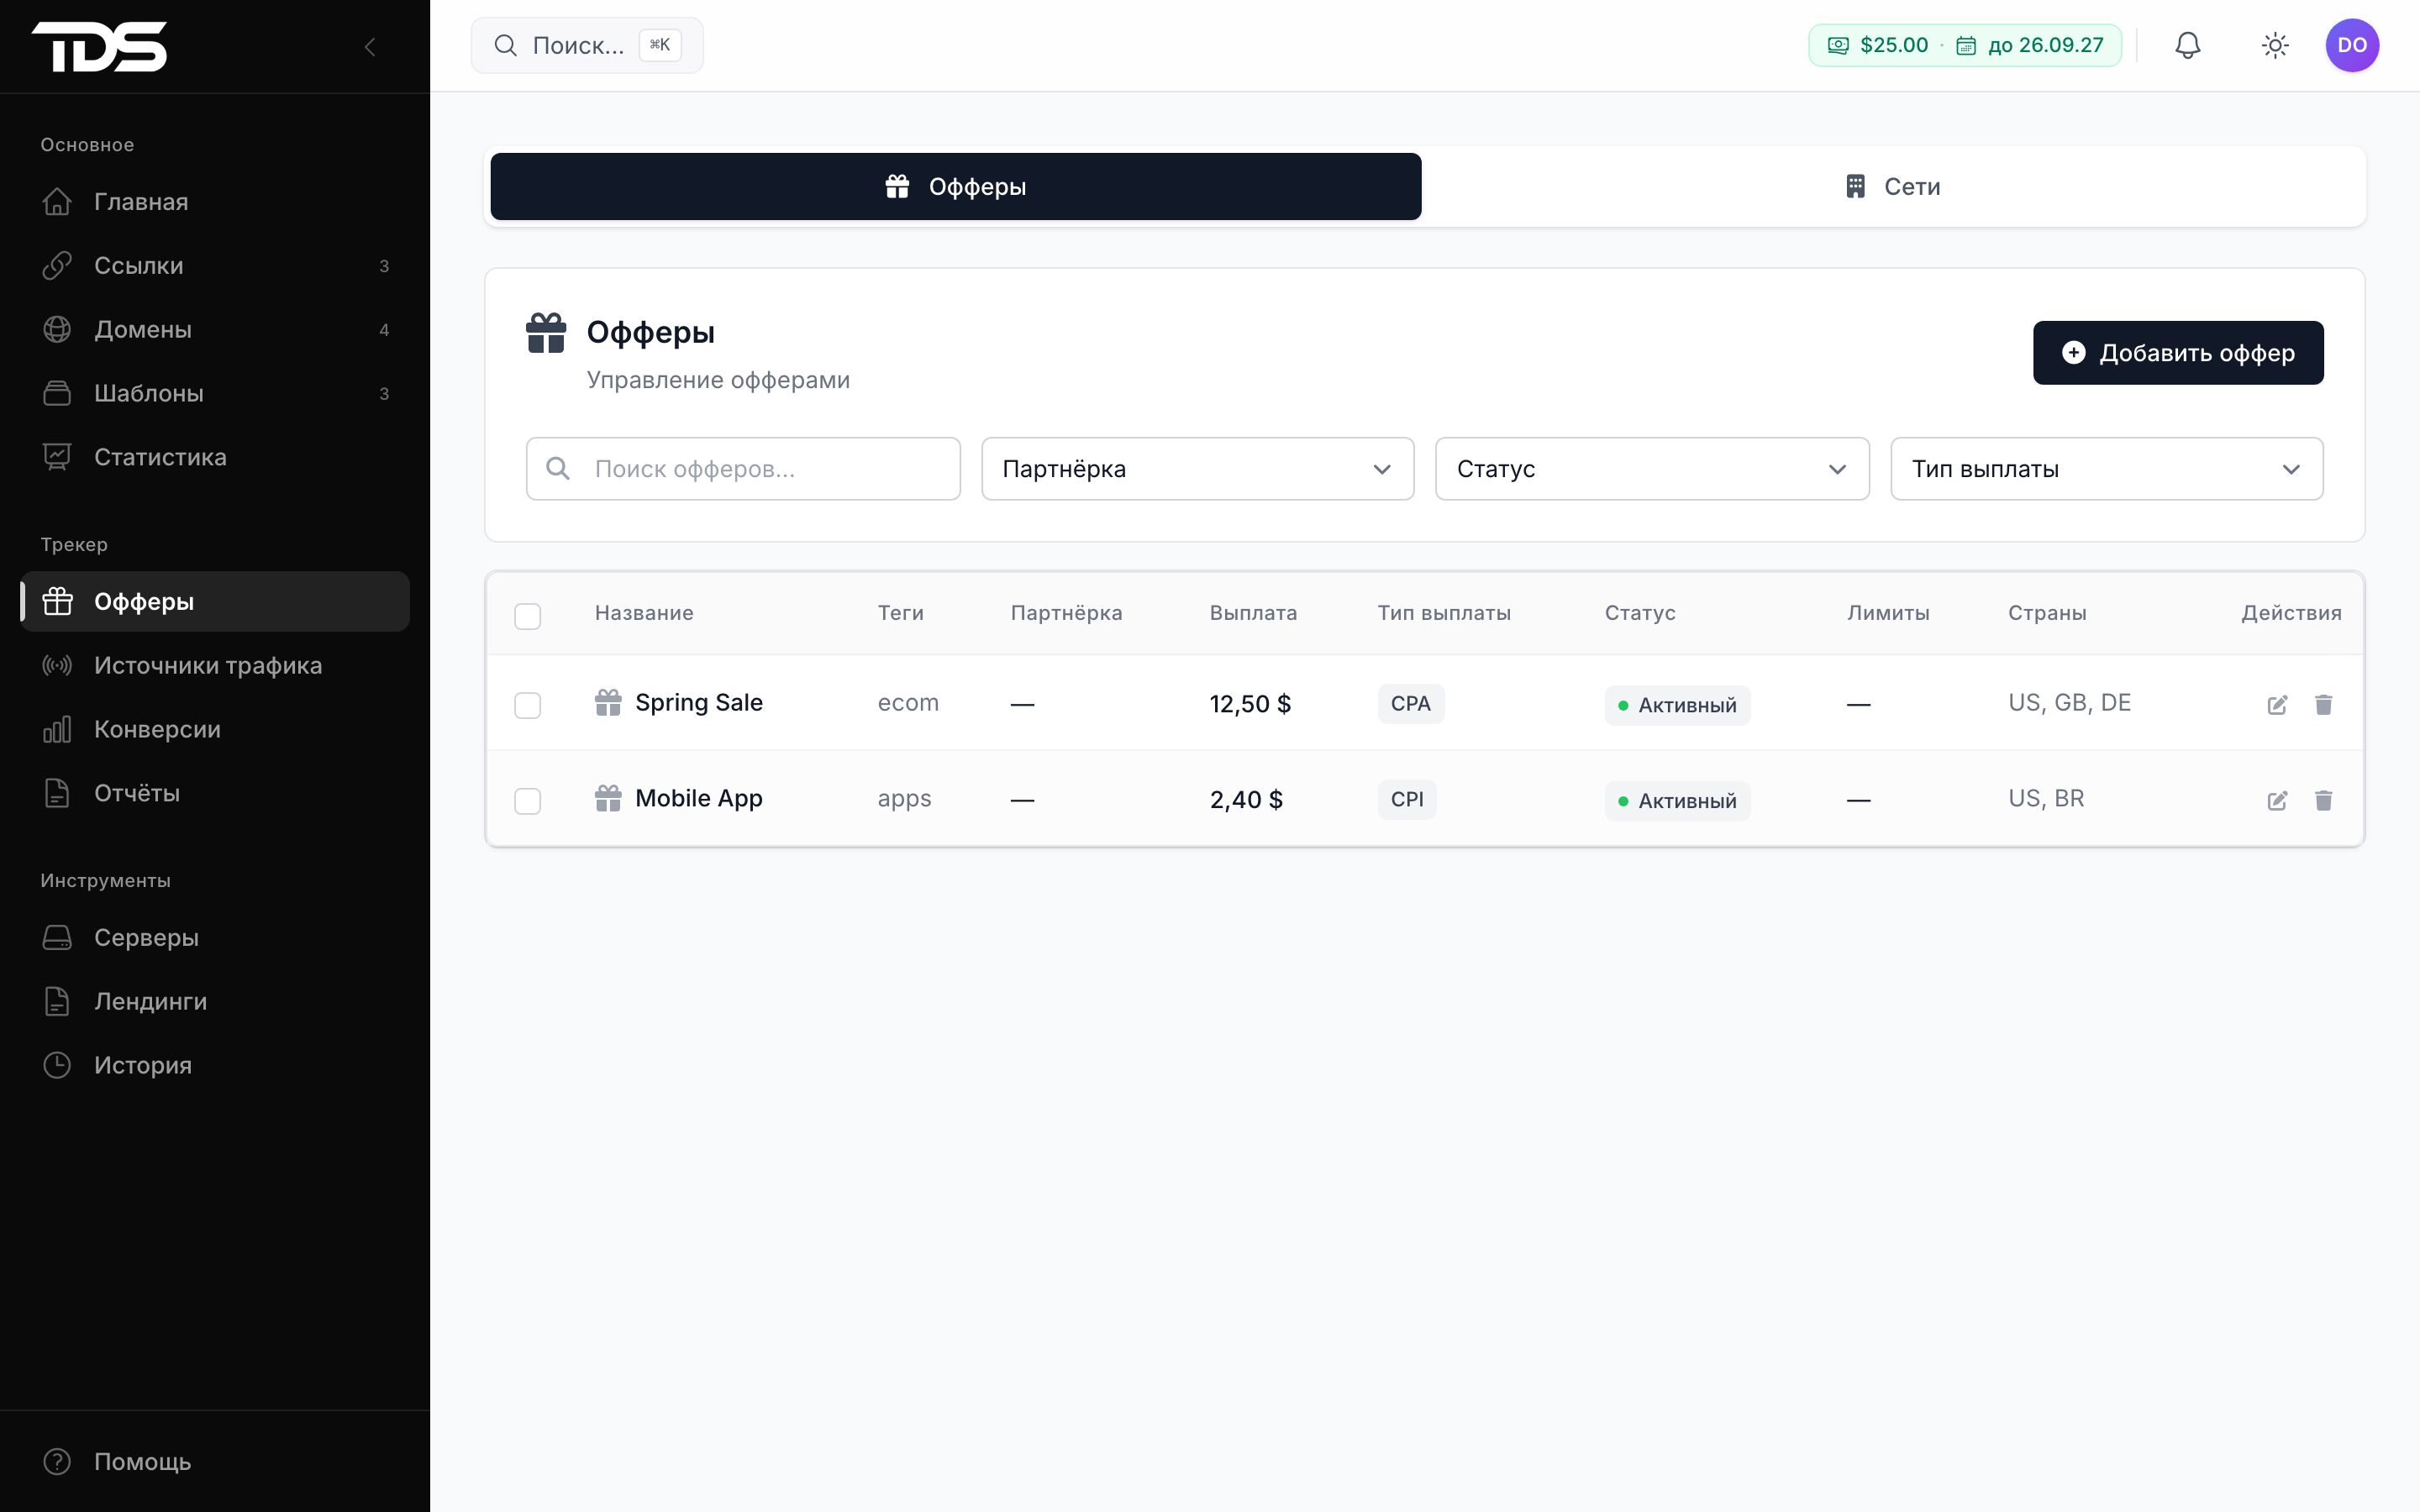Check the Mobile App row checkbox
Viewport: 2420px width, 1512px height.
[x=527, y=800]
